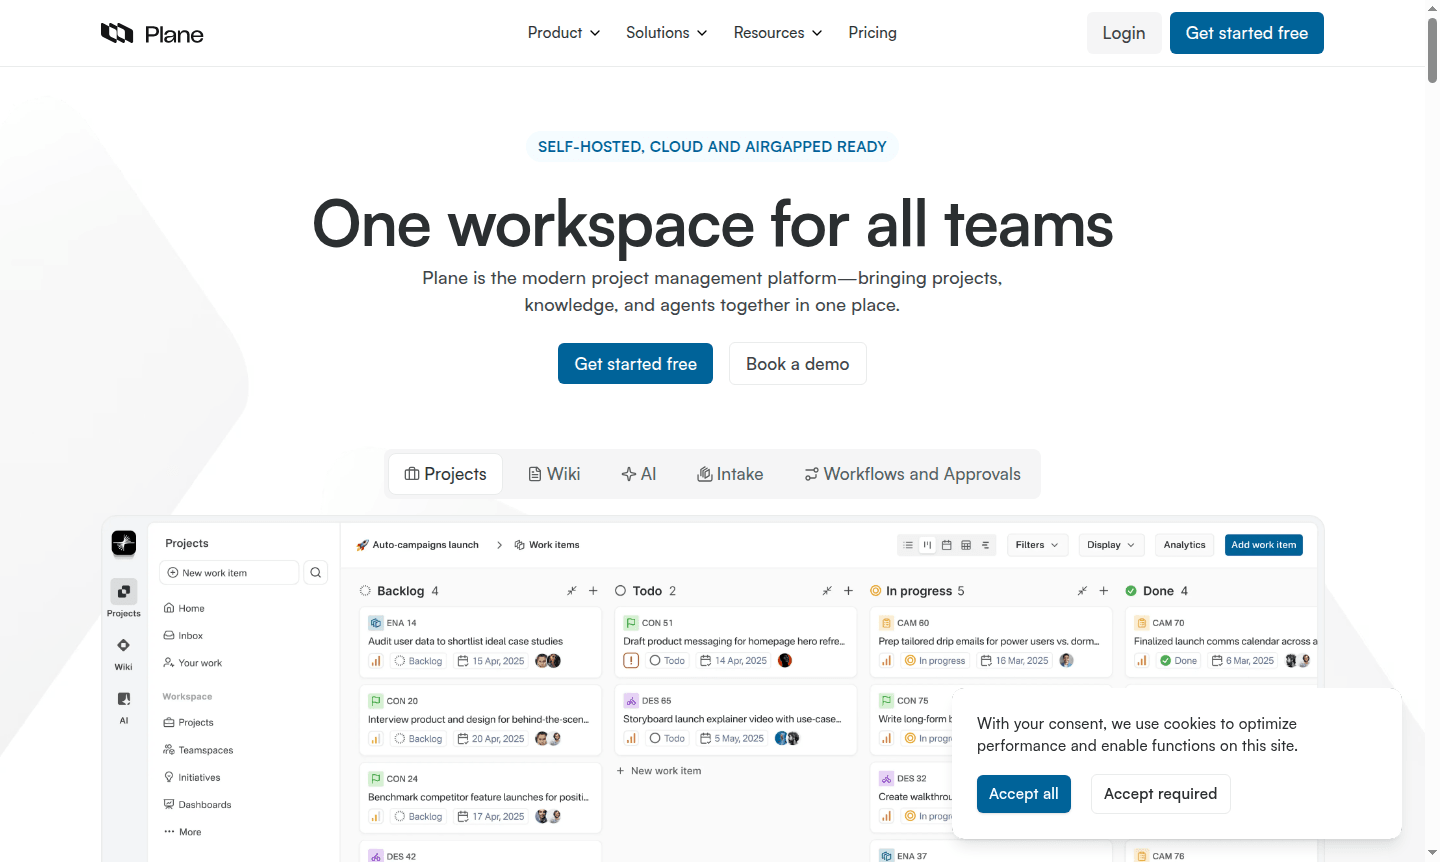Switch to the calendar layout icon
The width and height of the screenshot is (1440, 862).
[947, 545]
